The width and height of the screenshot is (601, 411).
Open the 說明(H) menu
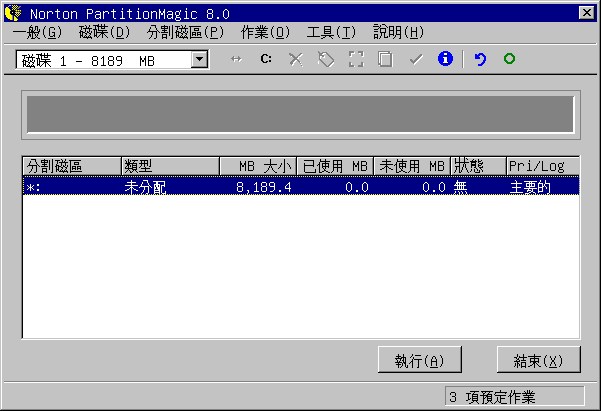[x=399, y=32]
